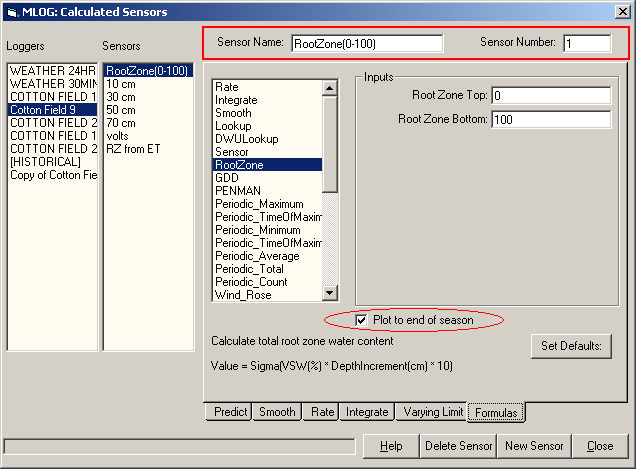Open Help for calculated sensors
The height and width of the screenshot is (469, 636).
click(x=391, y=446)
